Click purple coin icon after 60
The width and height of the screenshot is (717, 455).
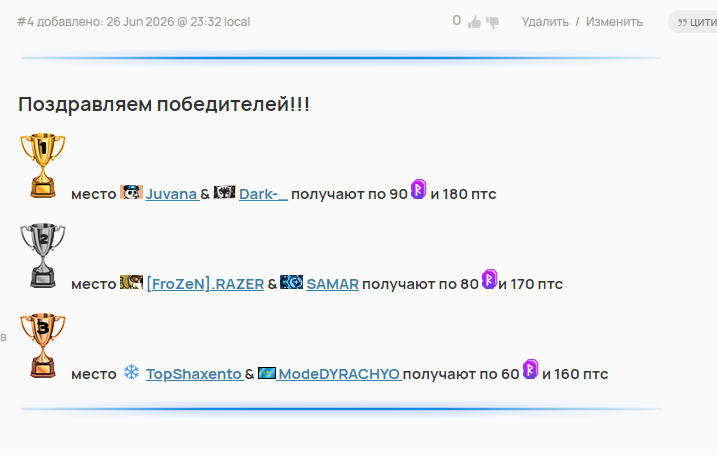point(530,369)
